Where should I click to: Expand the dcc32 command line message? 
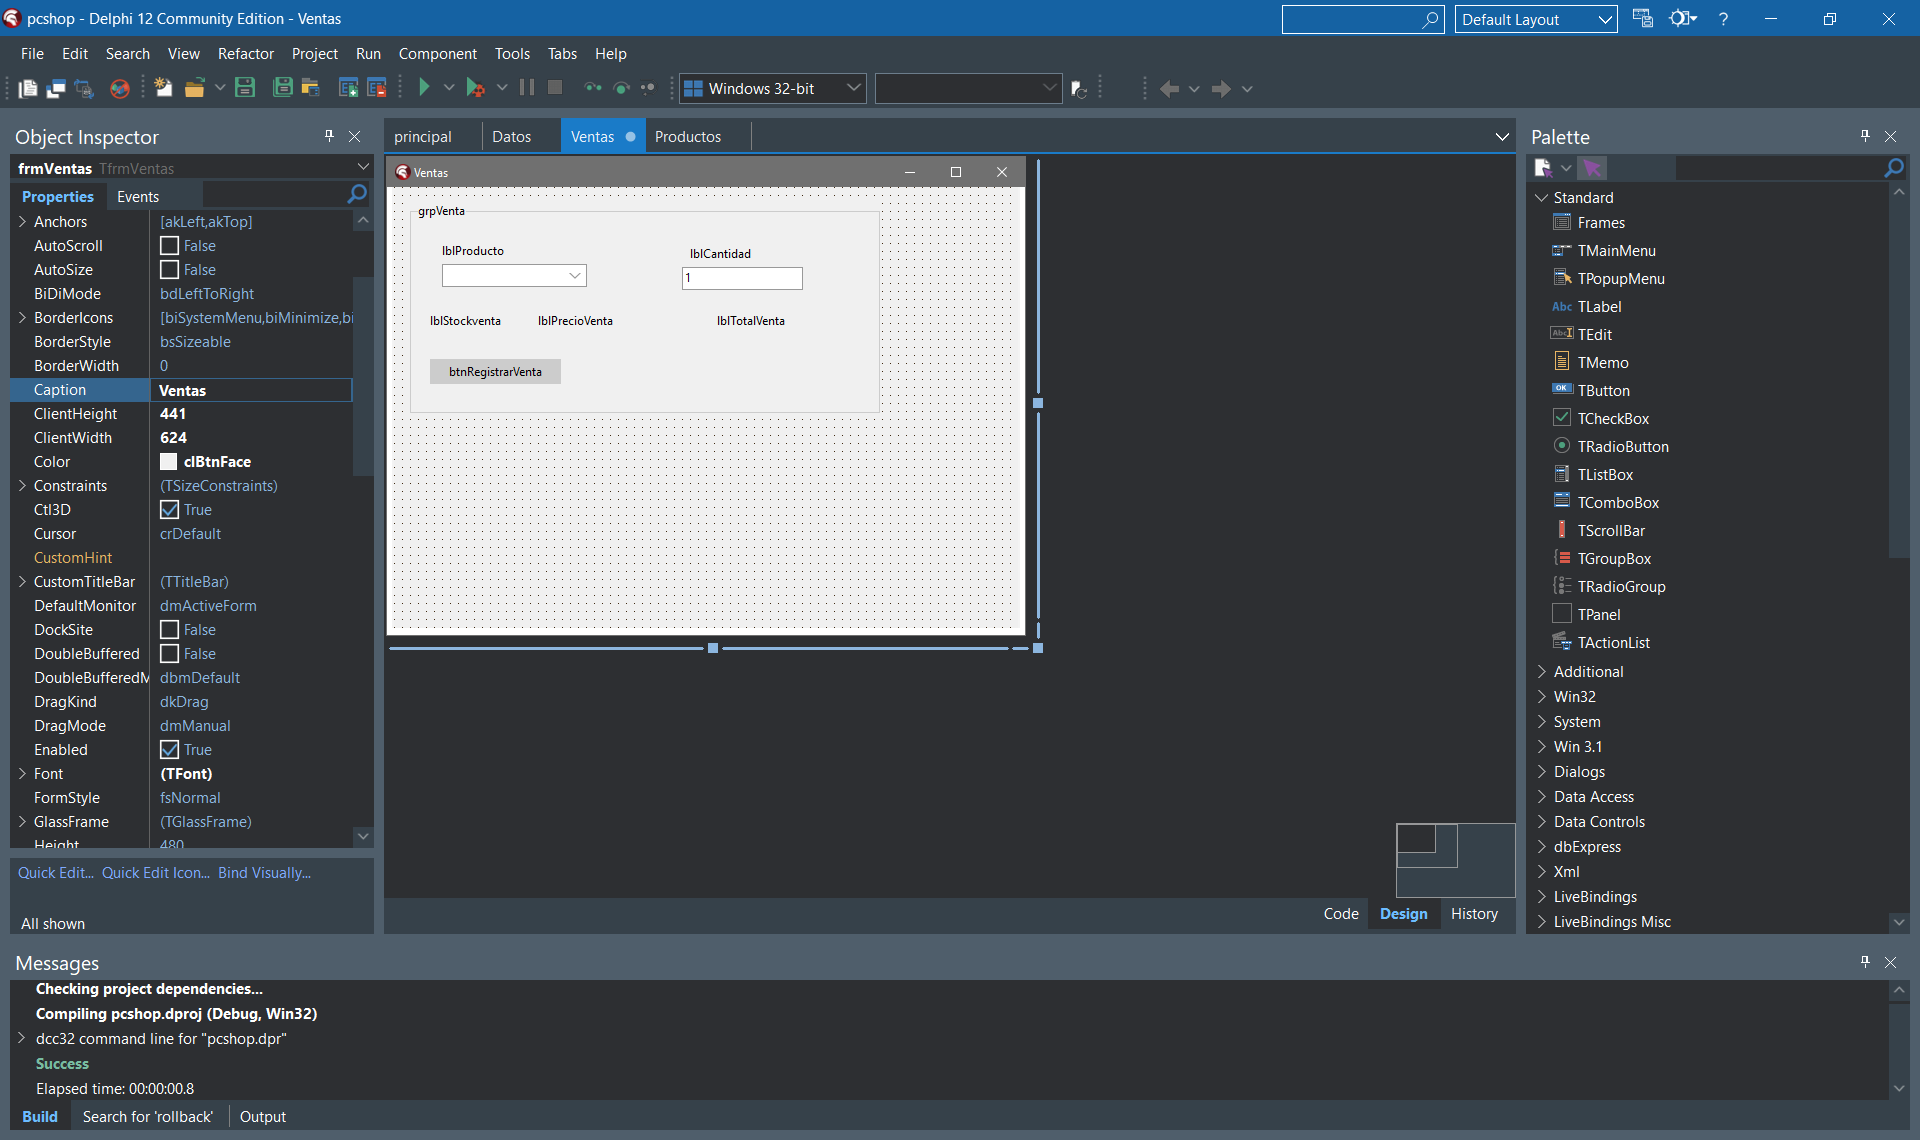click(x=21, y=1038)
